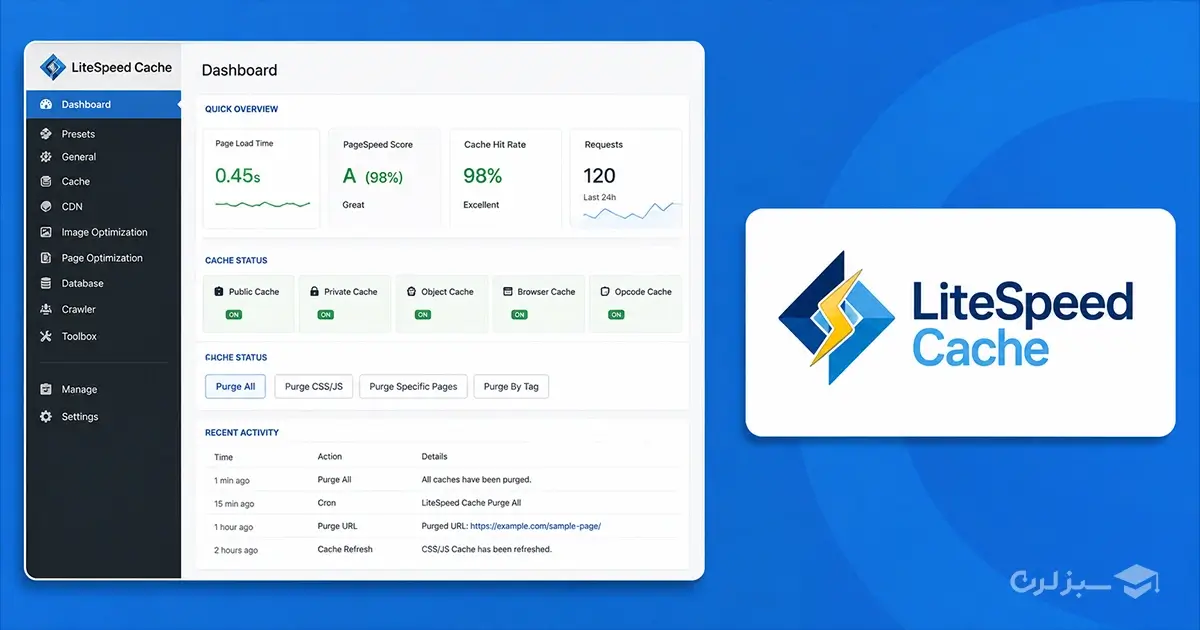
Task: Click the Cache Hit Rate 98% value
Action: pos(482,176)
